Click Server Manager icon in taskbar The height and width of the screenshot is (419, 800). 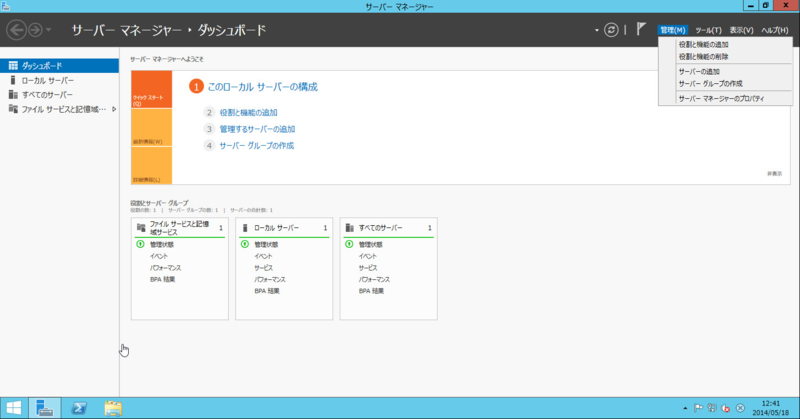tap(45, 408)
